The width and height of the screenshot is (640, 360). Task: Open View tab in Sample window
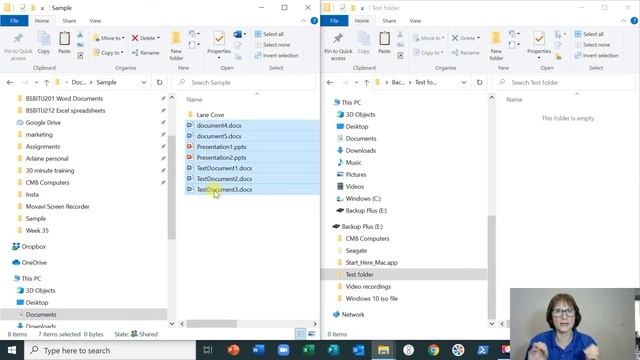coord(95,21)
